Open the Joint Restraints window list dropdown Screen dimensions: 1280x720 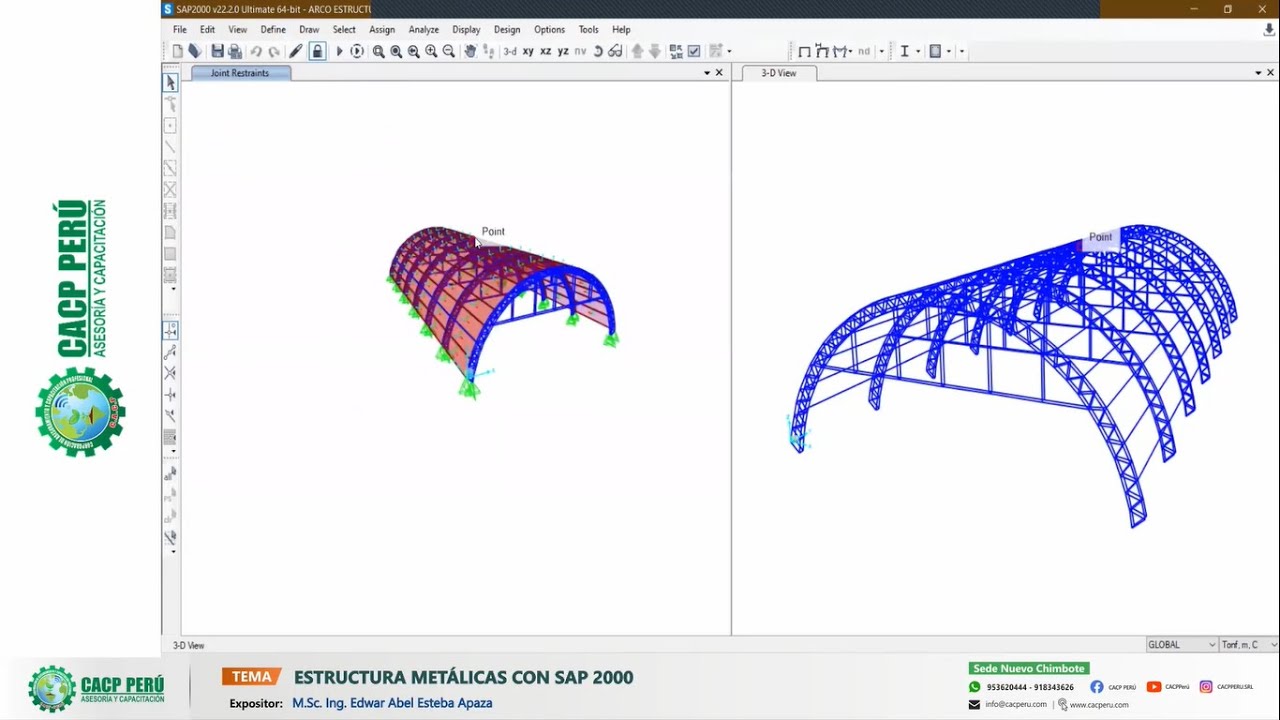click(707, 73)
